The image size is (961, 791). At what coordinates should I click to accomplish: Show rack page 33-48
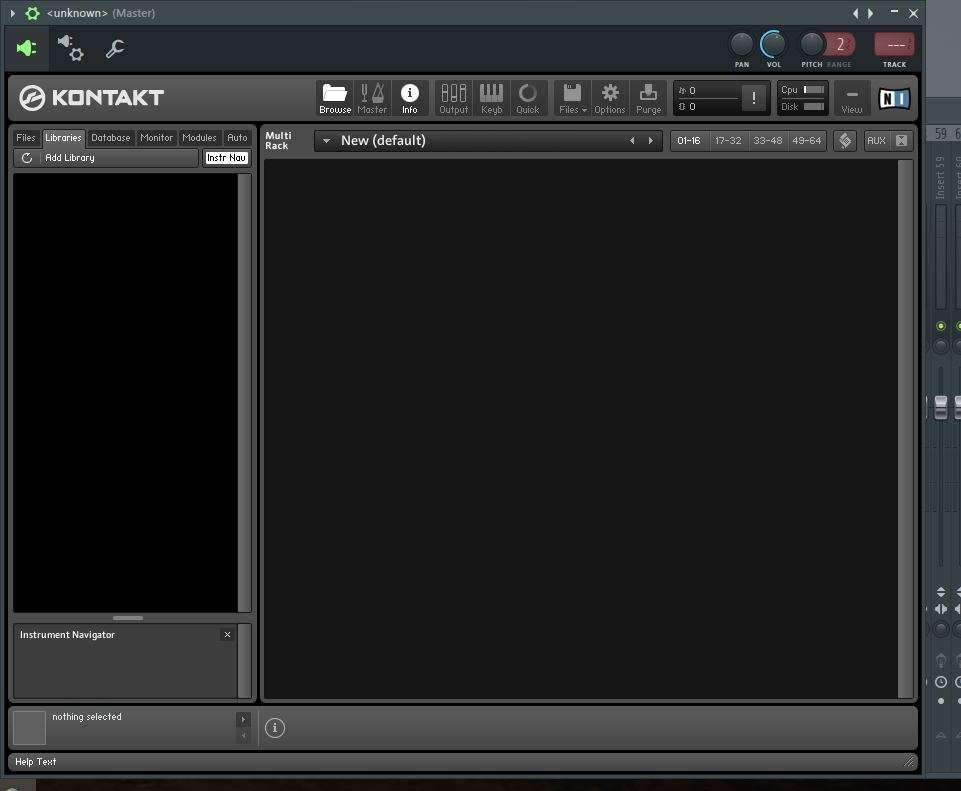(x=767, y=140)
